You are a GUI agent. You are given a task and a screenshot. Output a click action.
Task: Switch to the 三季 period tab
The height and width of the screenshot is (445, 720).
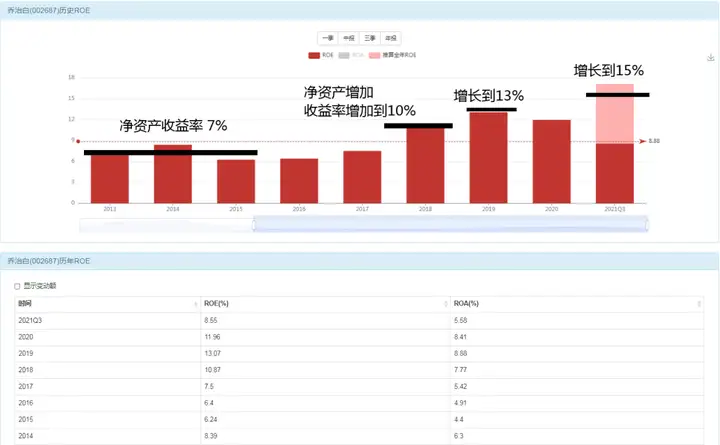(370, 38)
